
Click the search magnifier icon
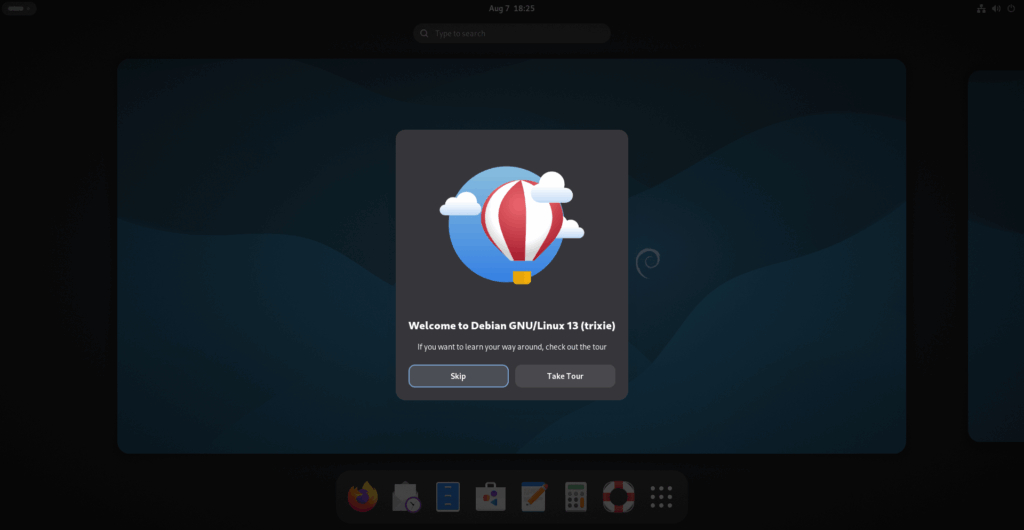tap(424, 33)
